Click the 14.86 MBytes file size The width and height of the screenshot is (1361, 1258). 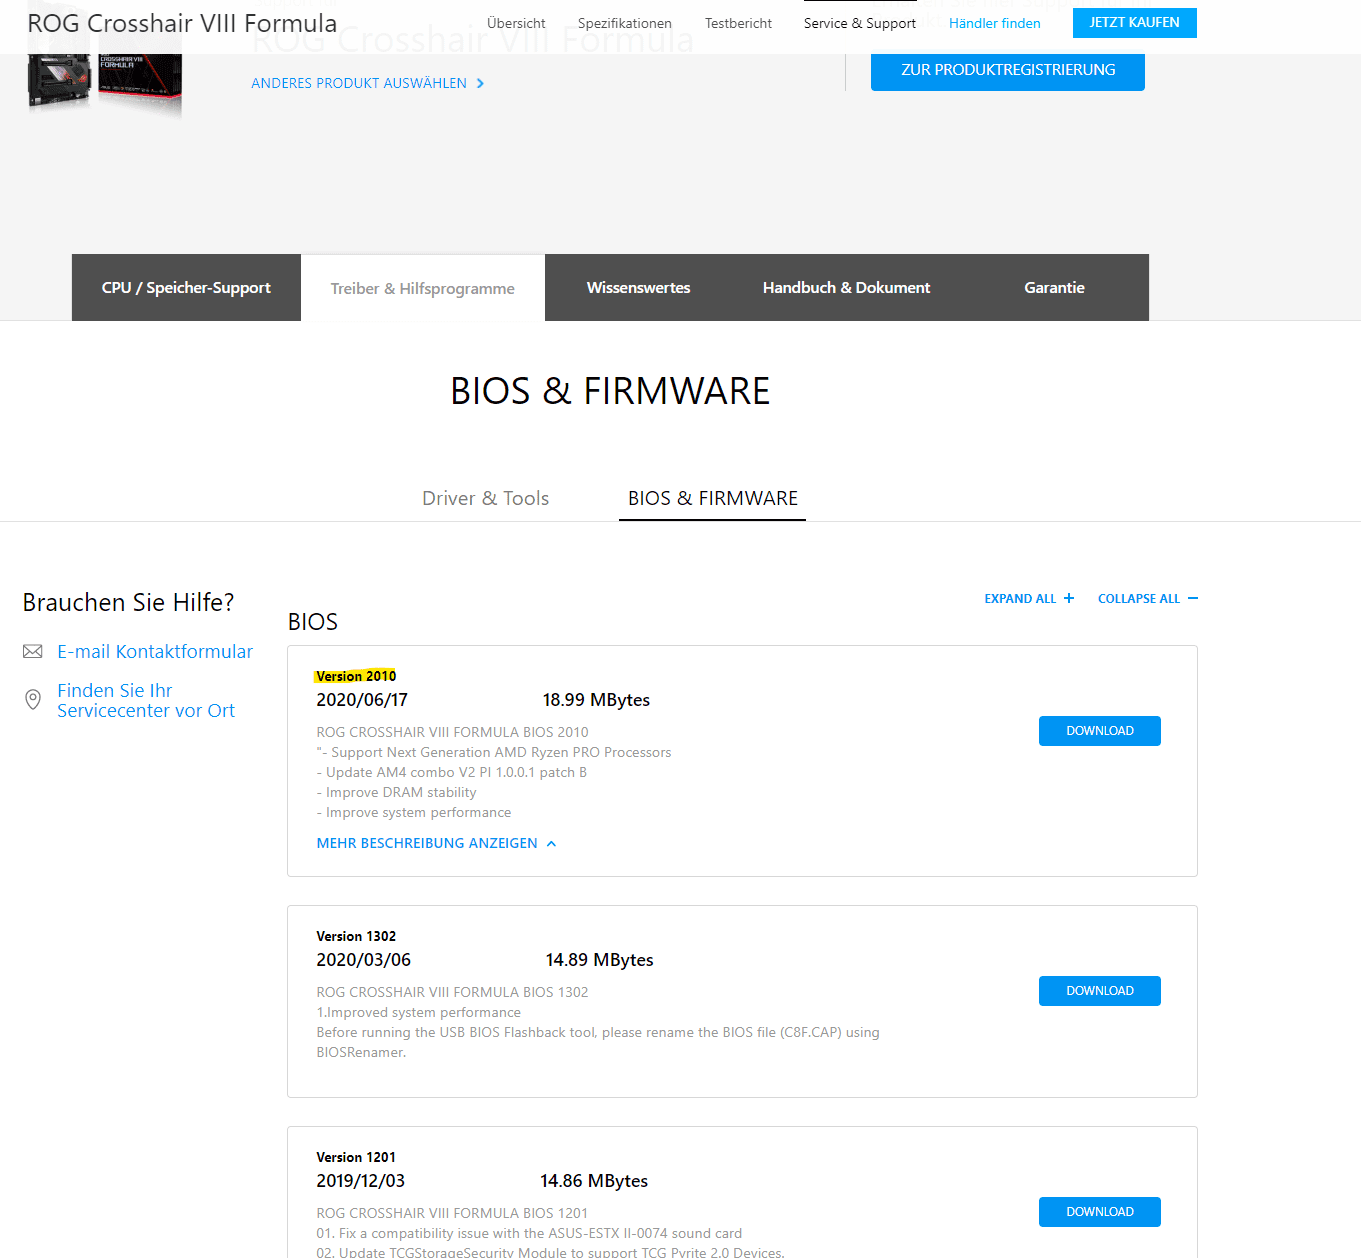[594, 1181]
